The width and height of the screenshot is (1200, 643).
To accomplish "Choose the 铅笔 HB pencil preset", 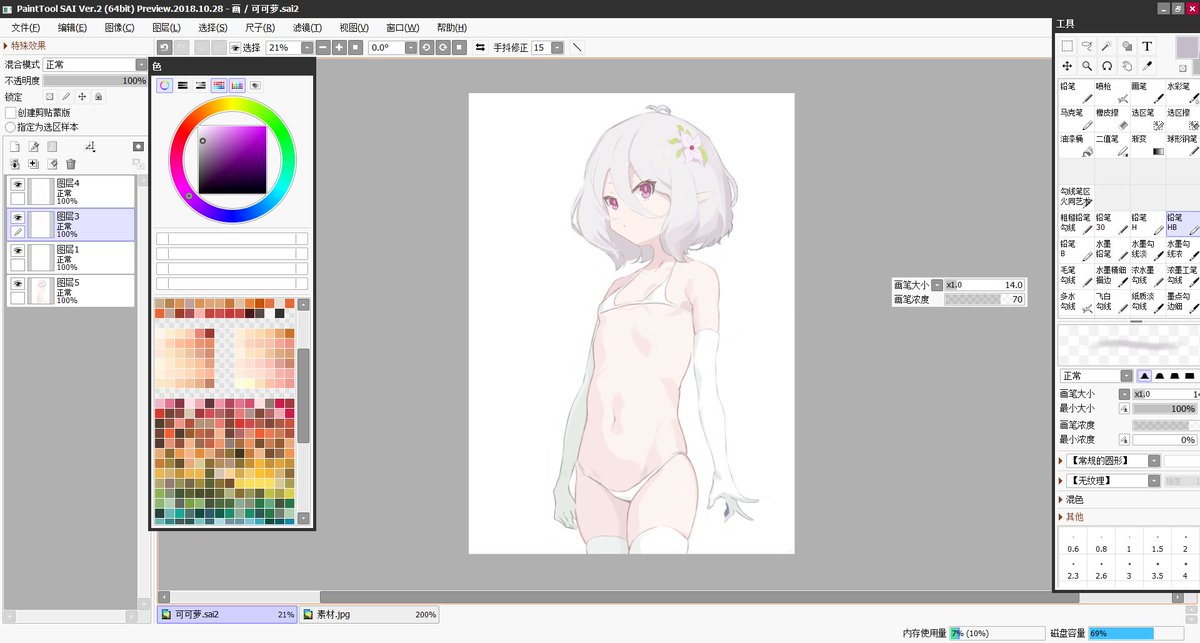I will 1183,223.
